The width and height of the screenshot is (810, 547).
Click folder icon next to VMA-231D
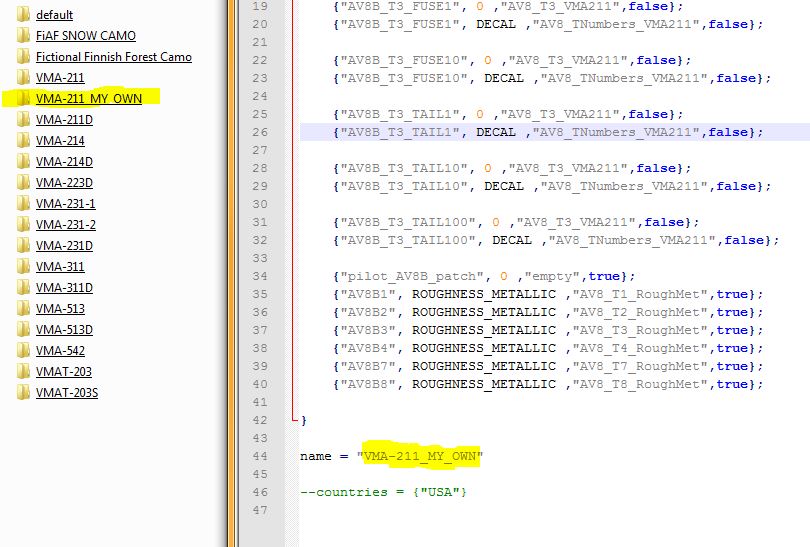coord(23,245)
